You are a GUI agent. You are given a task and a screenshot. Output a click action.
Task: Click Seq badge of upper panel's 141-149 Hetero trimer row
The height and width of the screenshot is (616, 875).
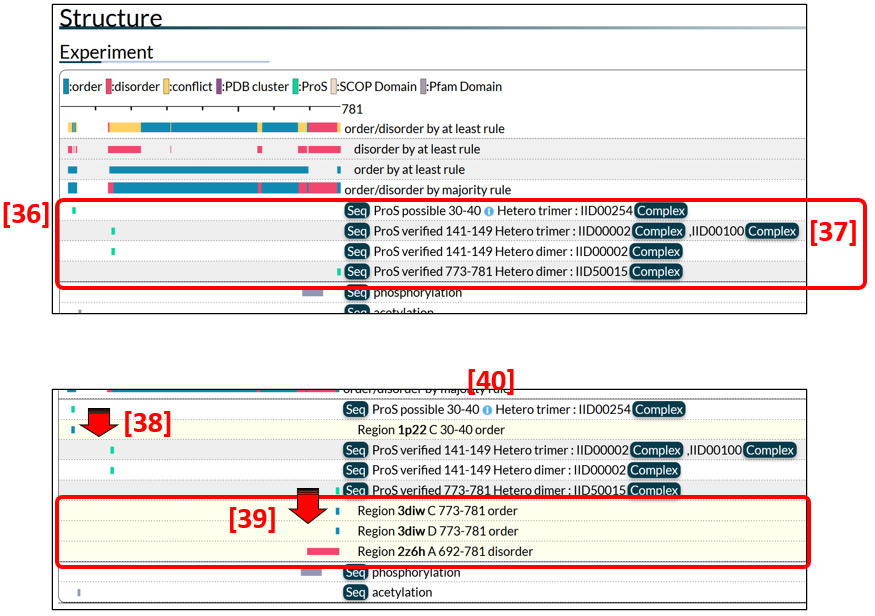pos(357,231)
